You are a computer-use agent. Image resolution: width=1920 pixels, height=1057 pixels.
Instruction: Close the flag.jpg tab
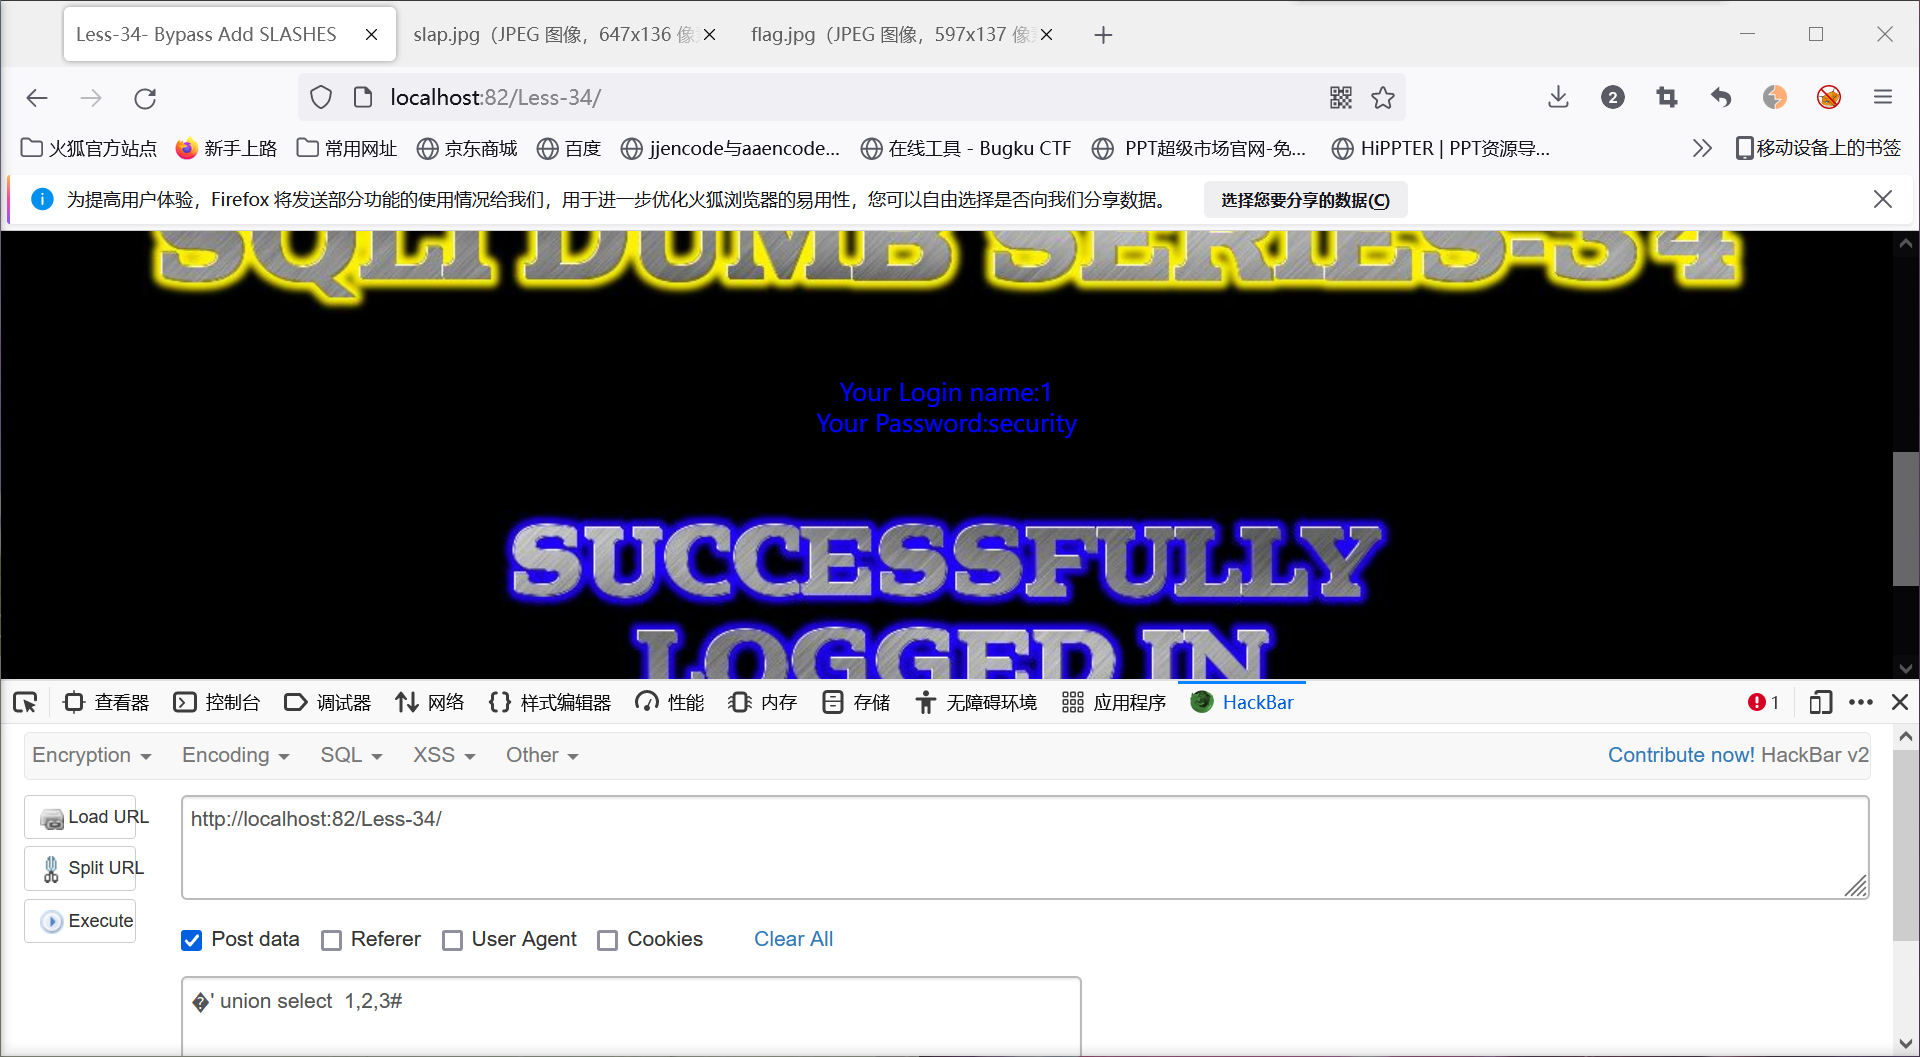(x=1047, y=35)
